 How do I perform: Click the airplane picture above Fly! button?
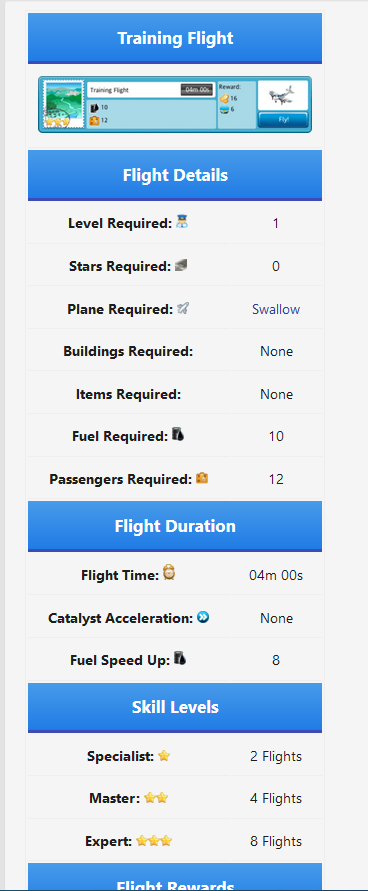283,95
